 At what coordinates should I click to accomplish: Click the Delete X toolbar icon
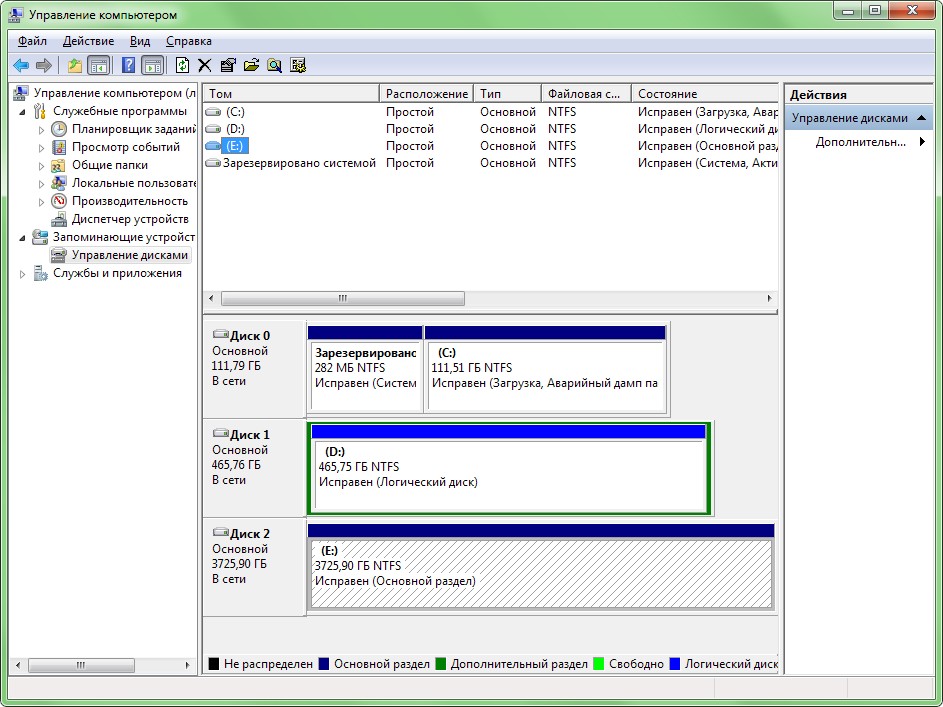point(204,65)
